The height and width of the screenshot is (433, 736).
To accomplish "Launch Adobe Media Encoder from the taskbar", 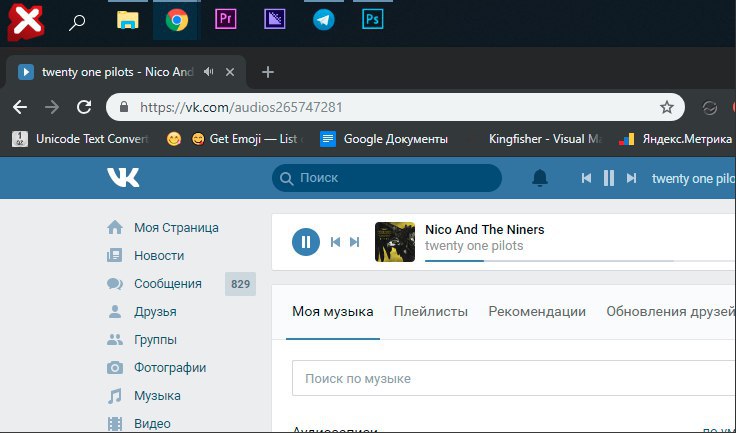I will point(275,19).
